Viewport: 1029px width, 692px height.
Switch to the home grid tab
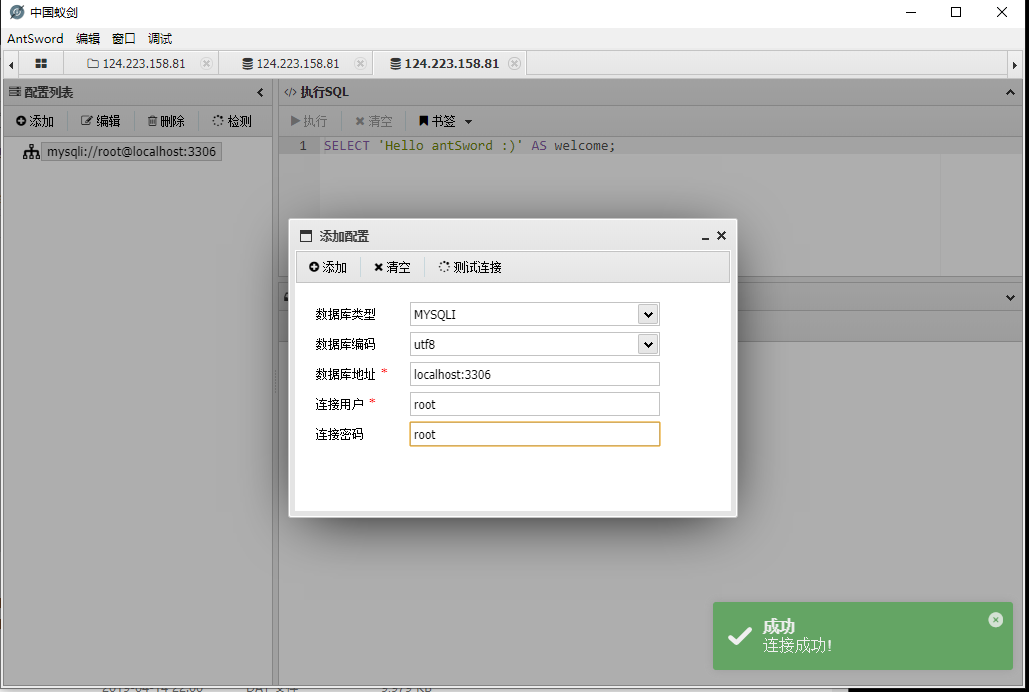(x=41, y=64)
